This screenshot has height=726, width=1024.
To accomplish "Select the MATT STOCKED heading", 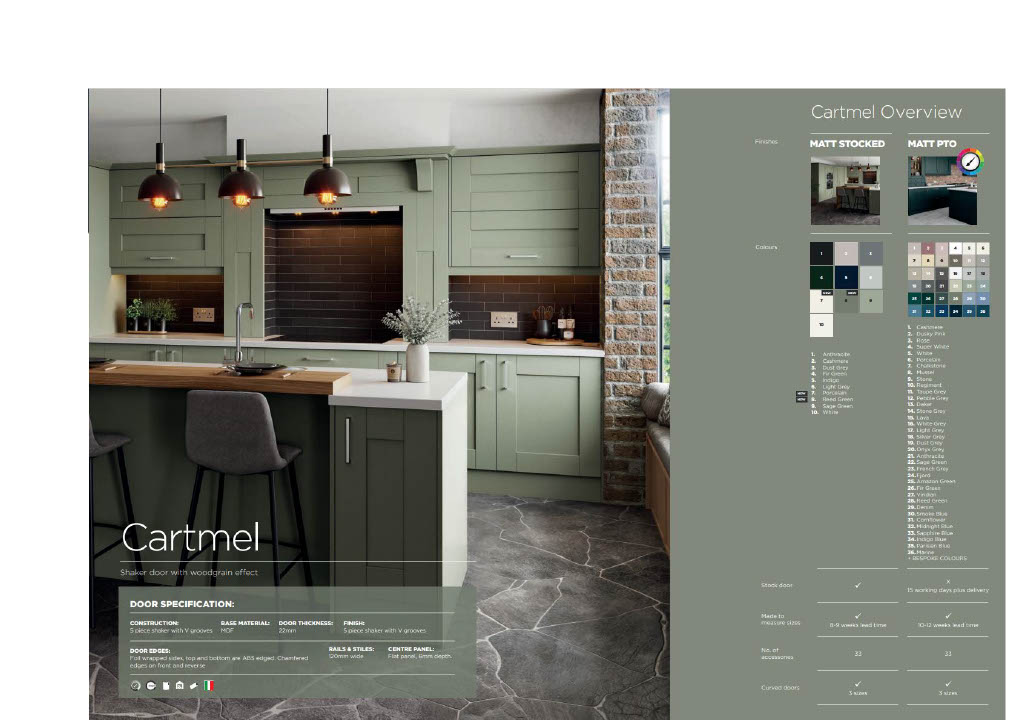I will (x=846, y=144).
